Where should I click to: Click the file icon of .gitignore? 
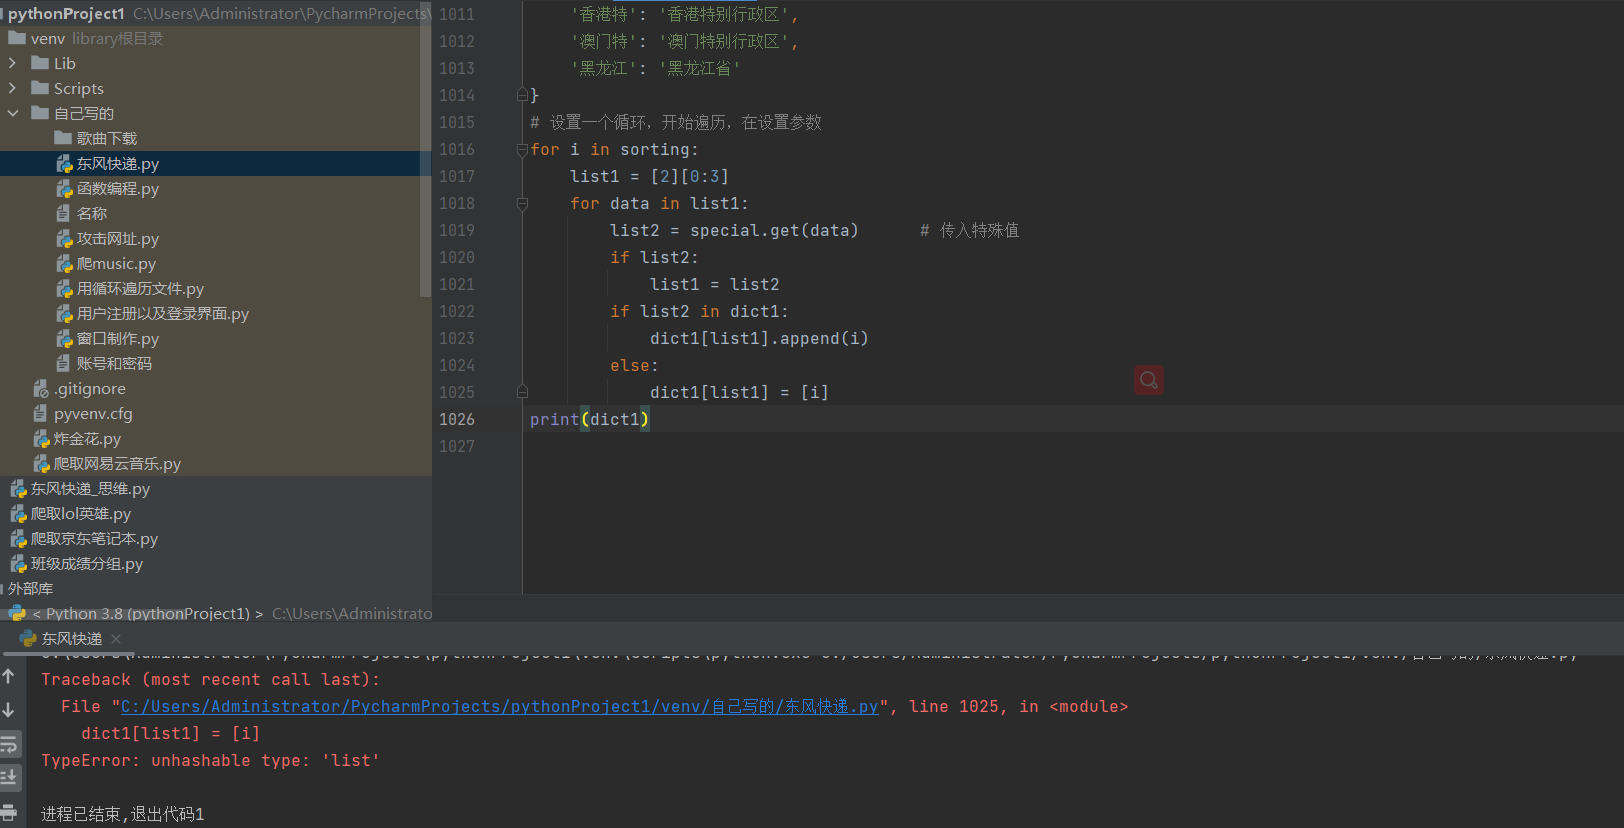[x=41, y=388]
